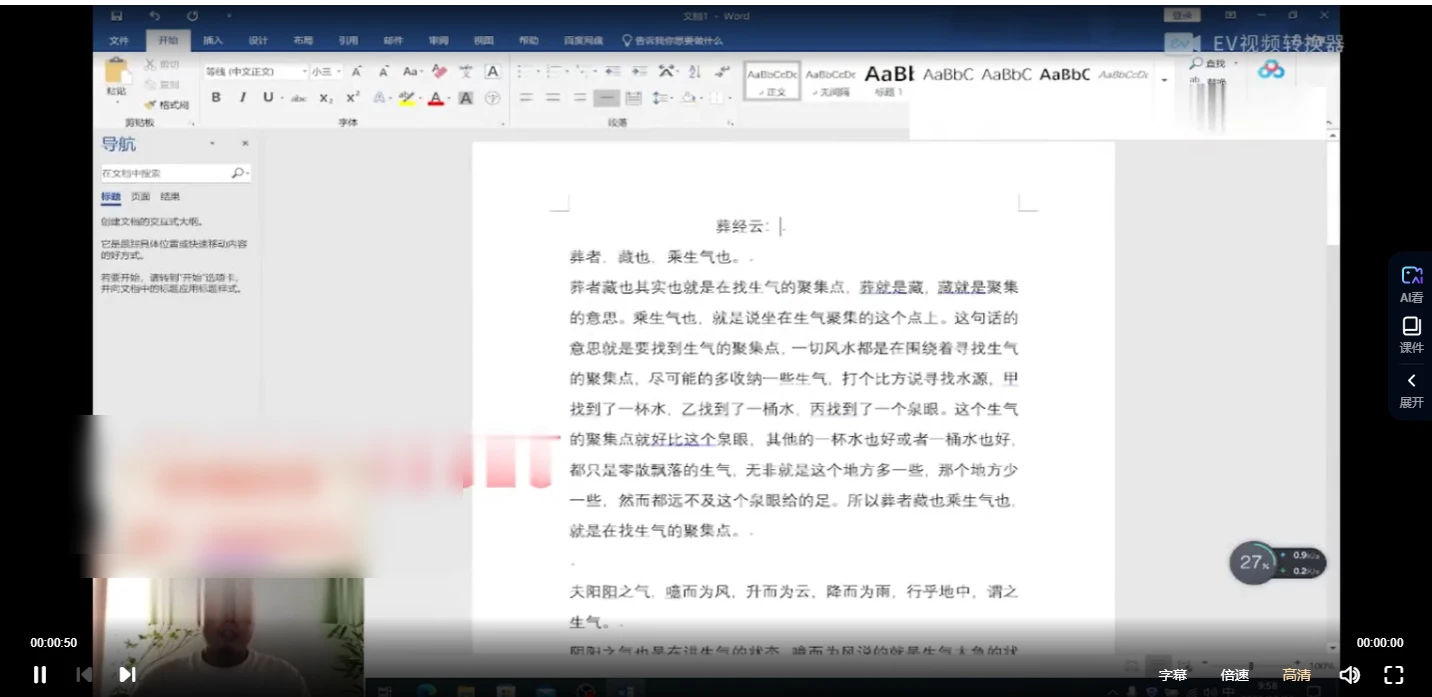The width and height of the screenshot is (1432, 697).
Task: Select the 正文 Normal style
Action: [773, 81]
